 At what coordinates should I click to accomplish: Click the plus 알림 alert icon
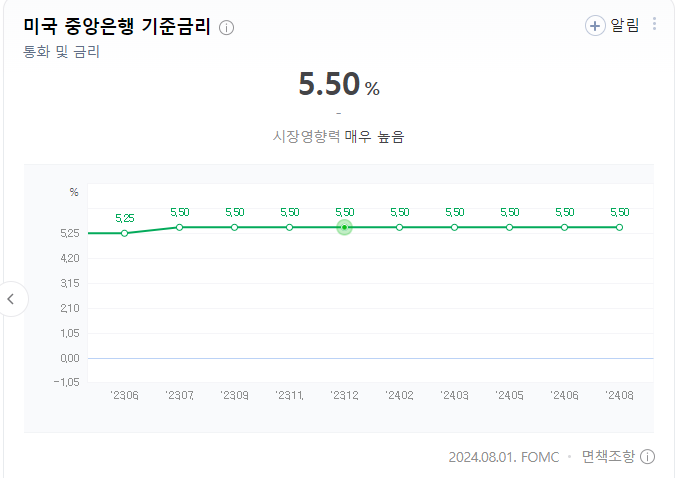[x=595, y=26]
